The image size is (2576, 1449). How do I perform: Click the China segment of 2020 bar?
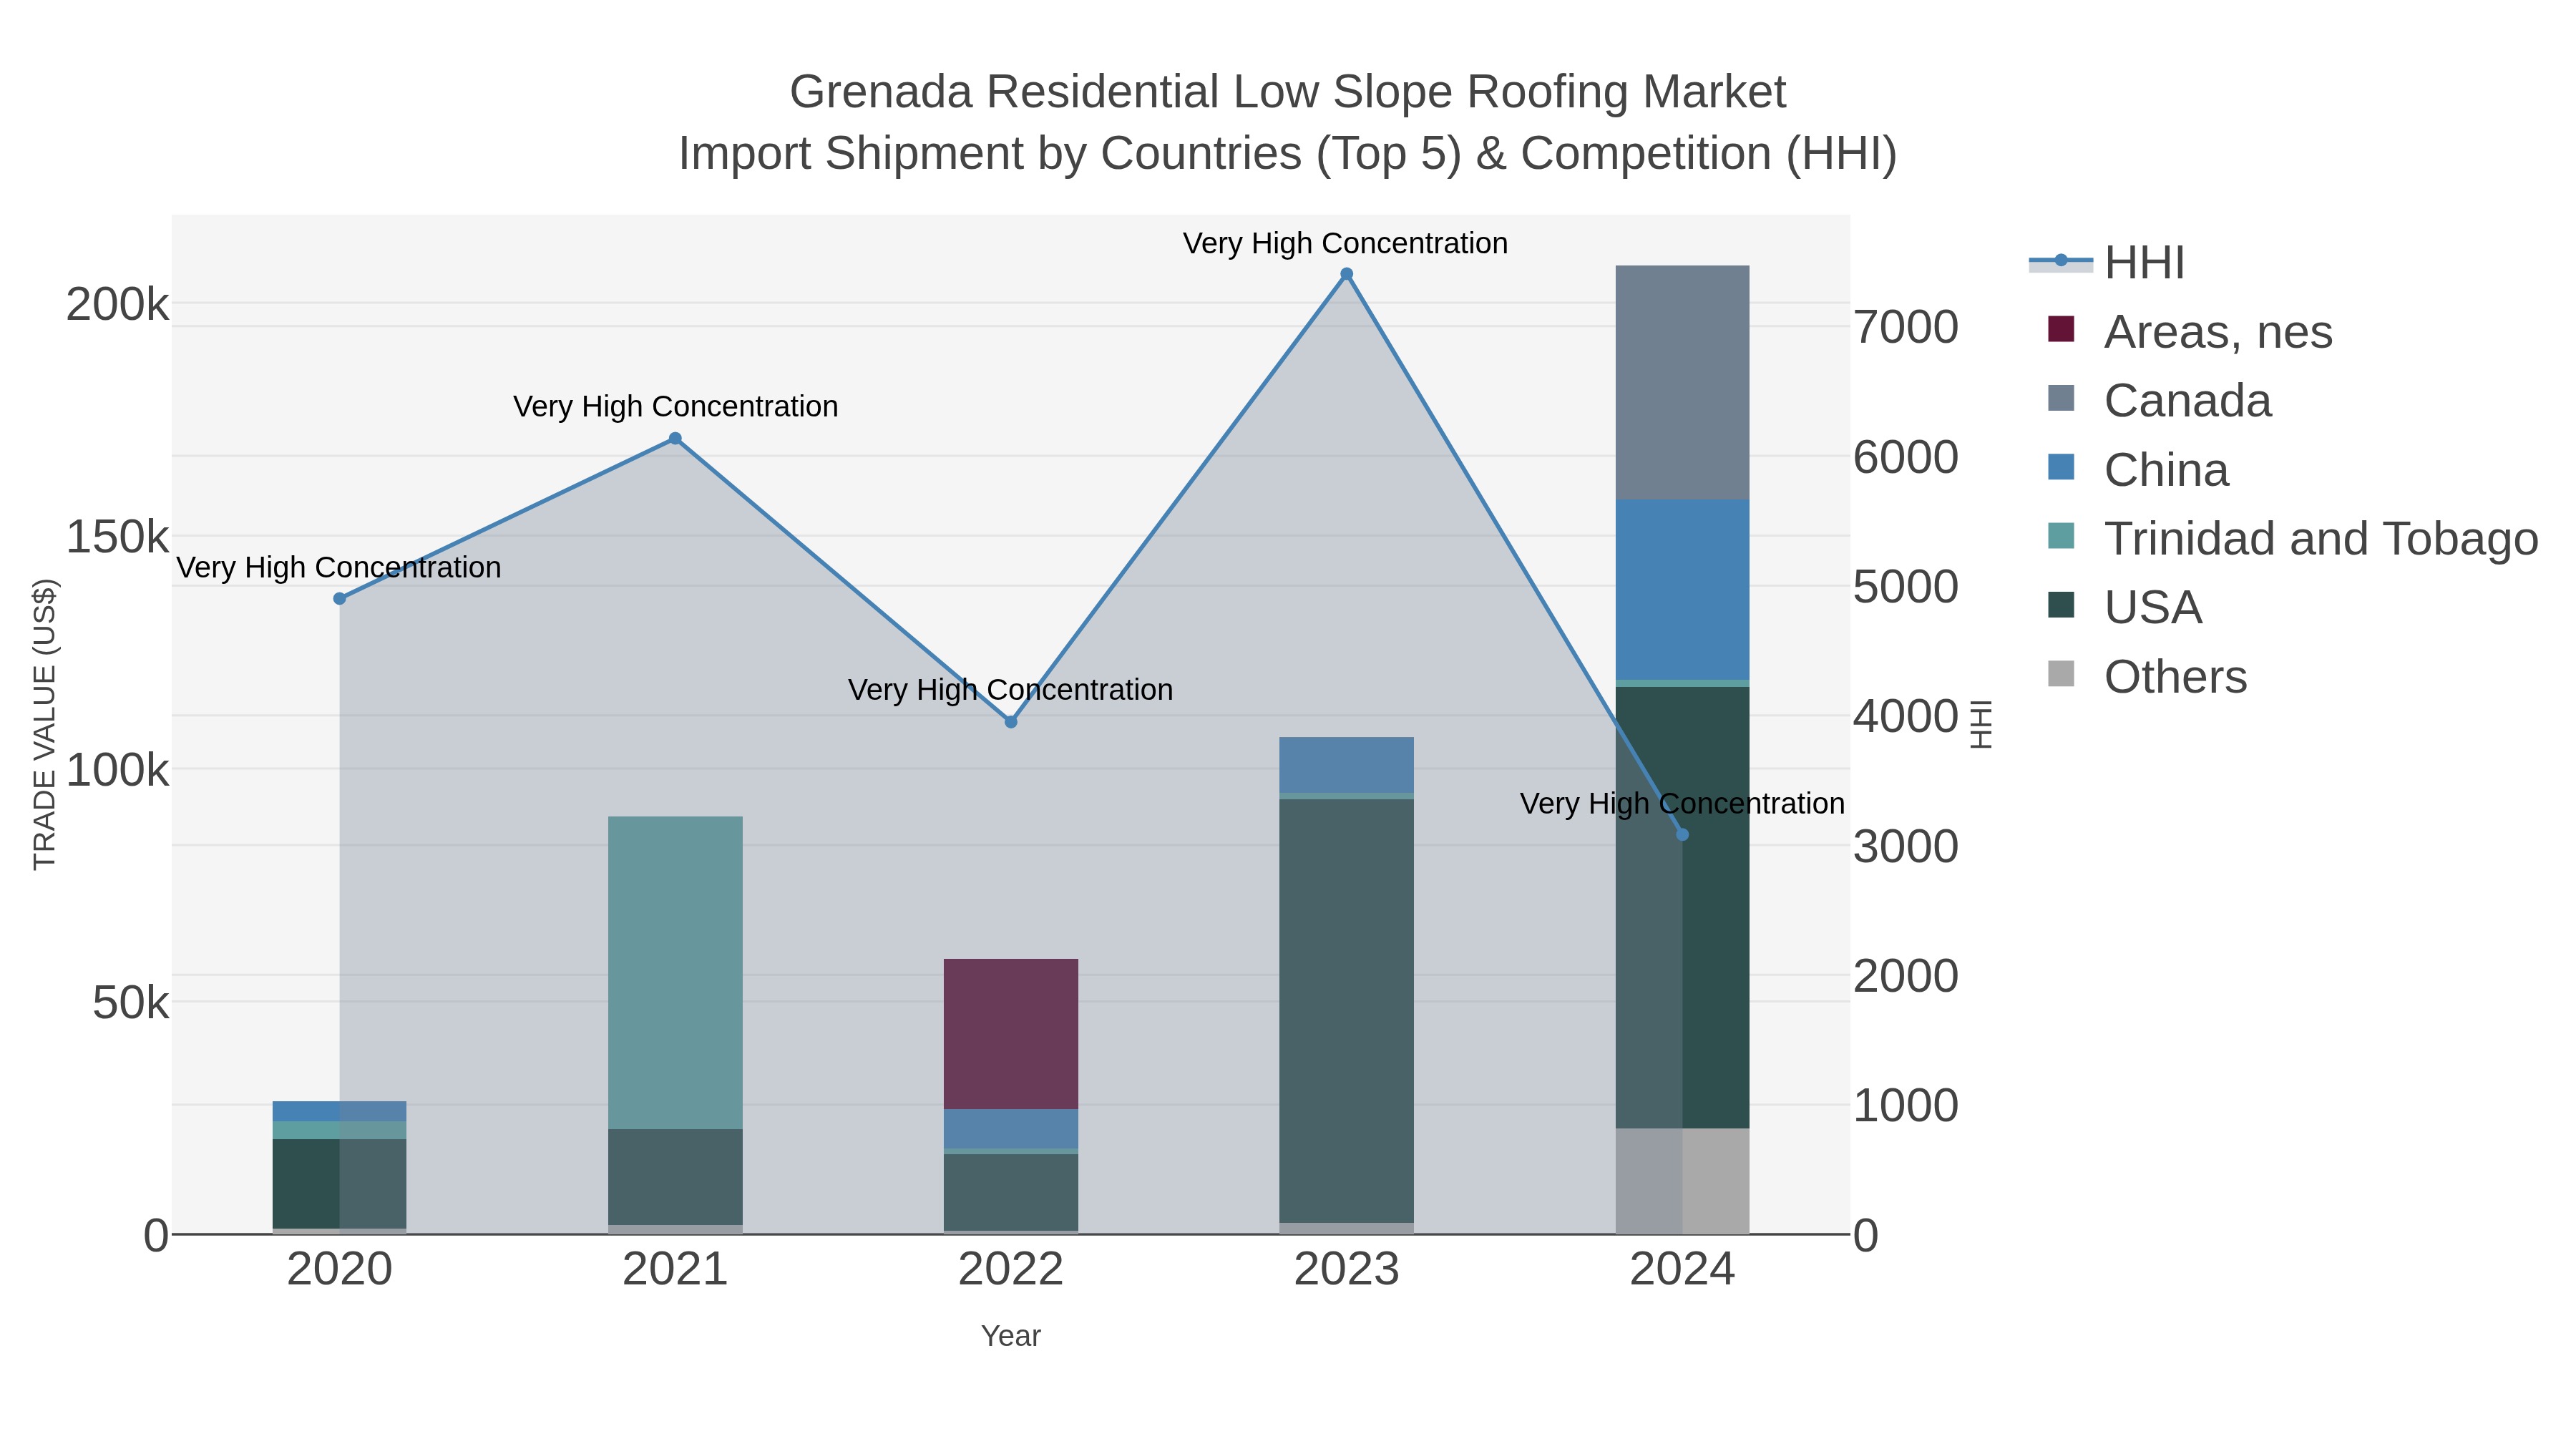pyautogui.click(x=340, y=1112)
